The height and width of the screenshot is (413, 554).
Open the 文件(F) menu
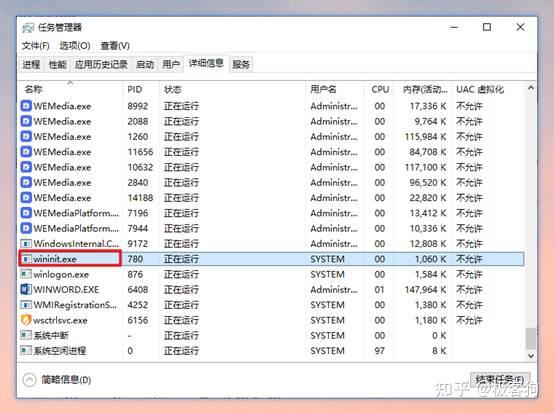point(35,46)
